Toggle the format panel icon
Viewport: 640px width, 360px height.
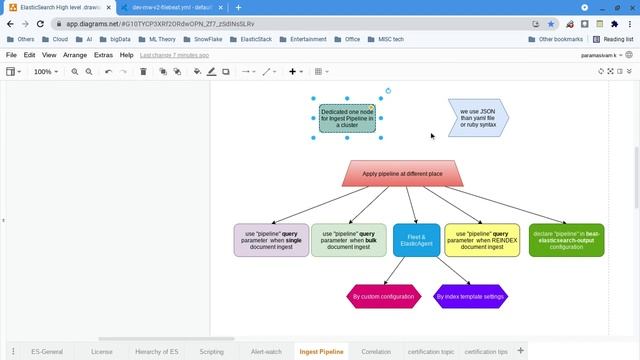pos(620,71)
